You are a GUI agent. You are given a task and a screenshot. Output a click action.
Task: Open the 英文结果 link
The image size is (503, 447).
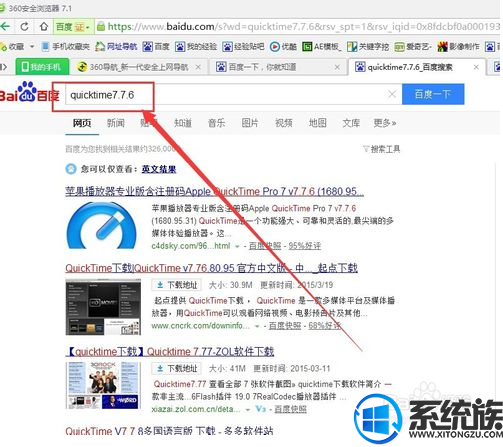pos(159,169)
